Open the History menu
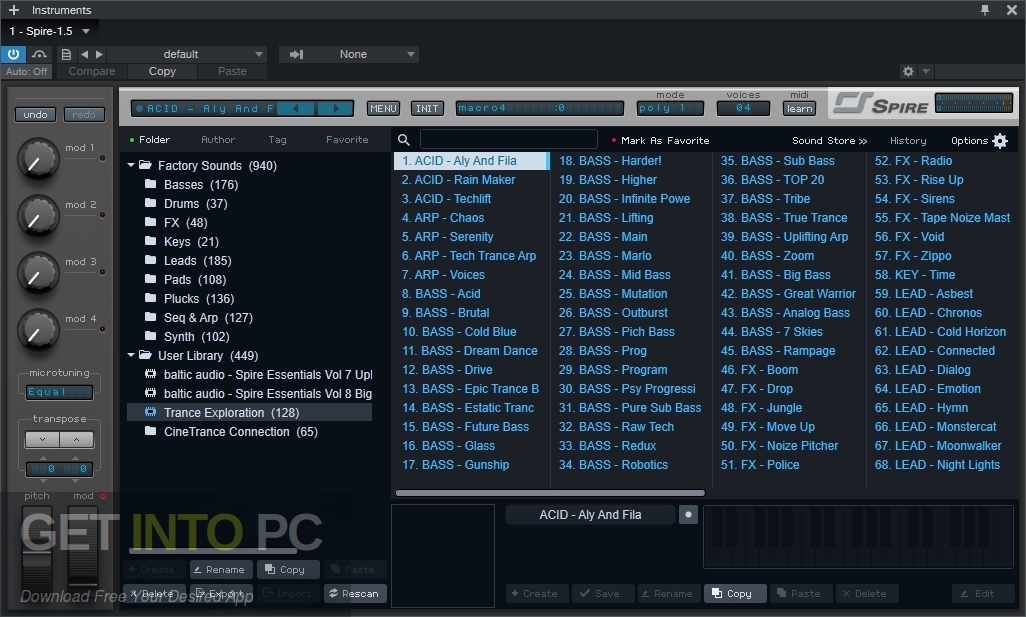Screen dimensions: 1026x617 [908, 141]
